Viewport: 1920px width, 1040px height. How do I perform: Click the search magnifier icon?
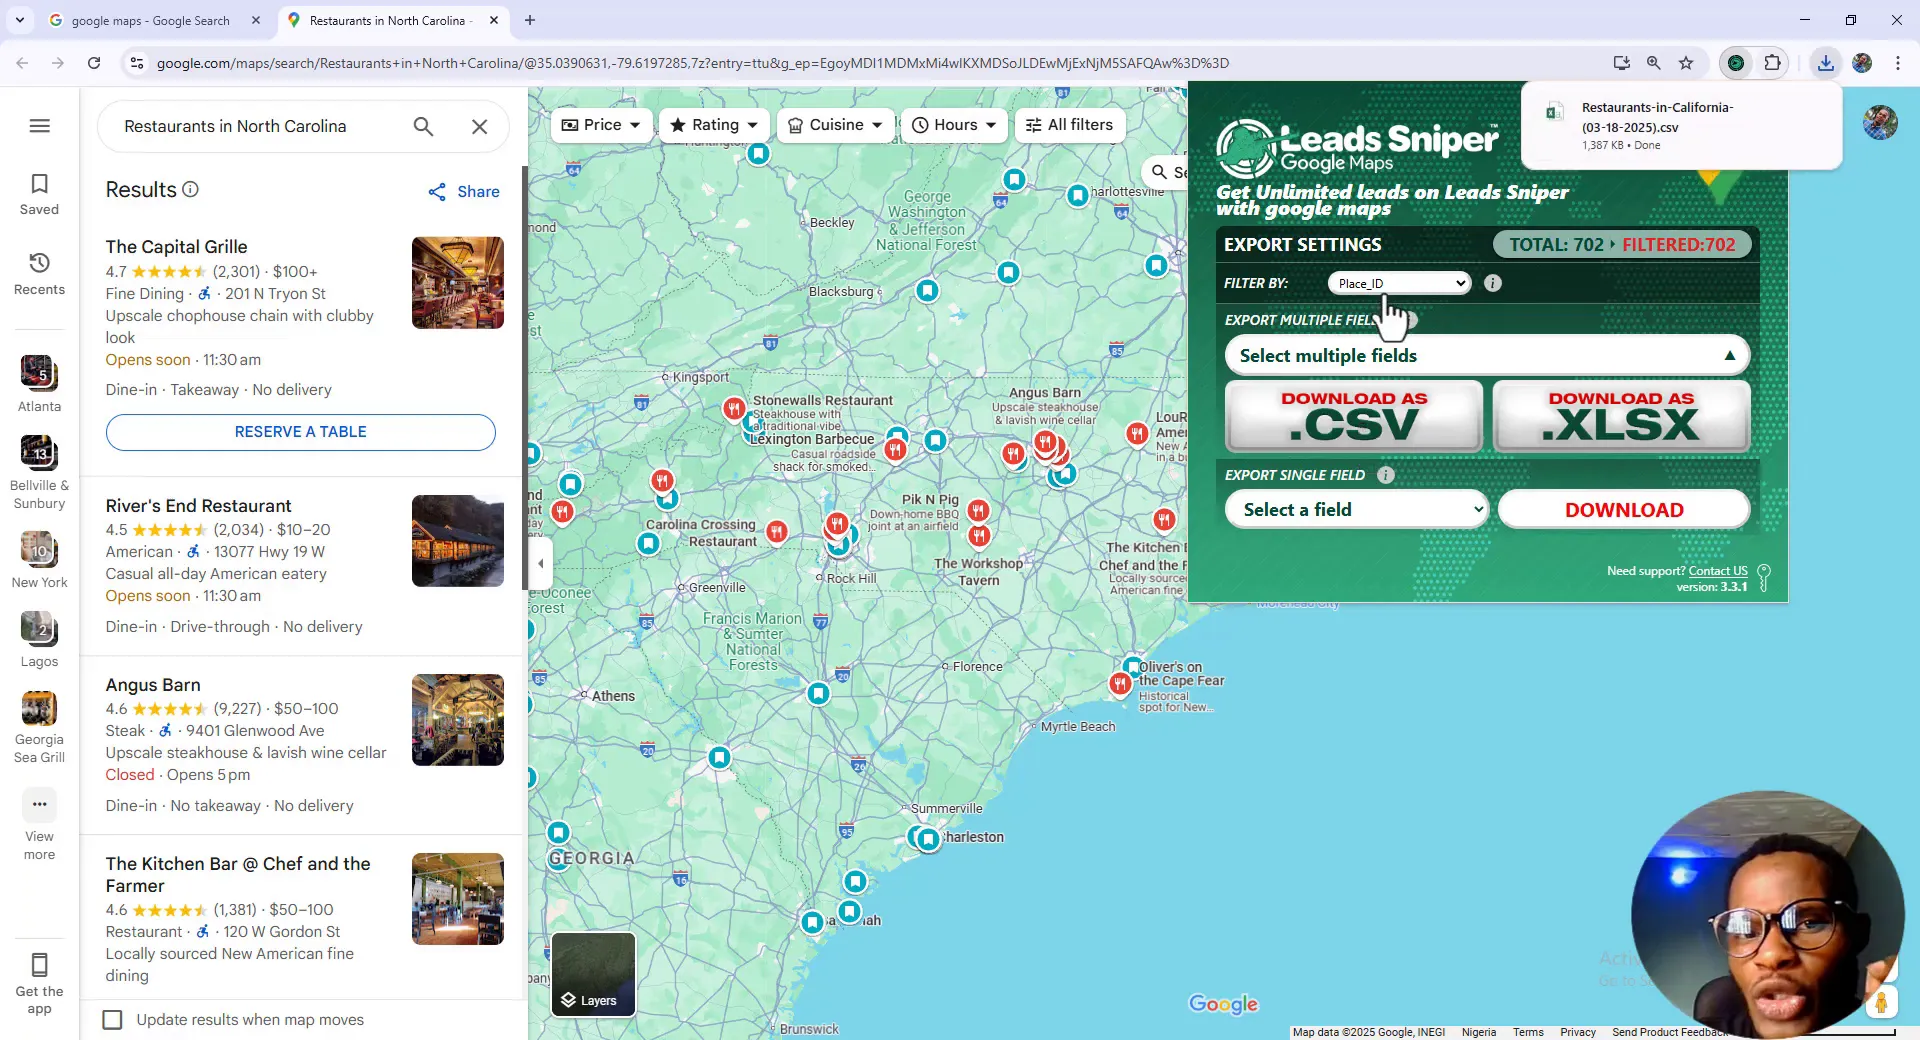pyautogui.click(x=423, y=126)
